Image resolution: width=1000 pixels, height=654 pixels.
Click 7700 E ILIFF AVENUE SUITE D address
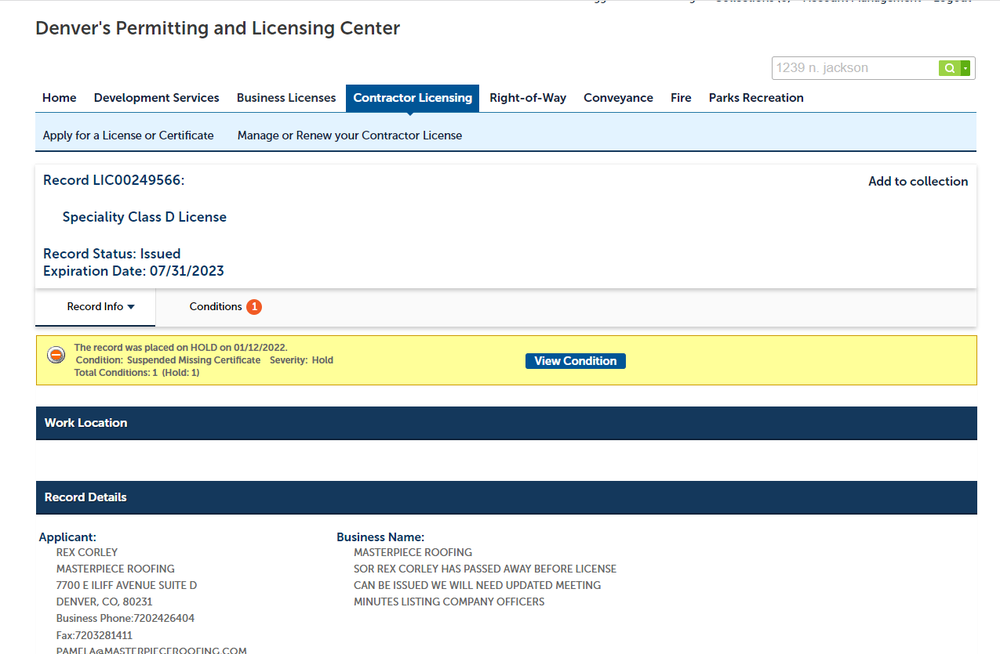point(126,585)
